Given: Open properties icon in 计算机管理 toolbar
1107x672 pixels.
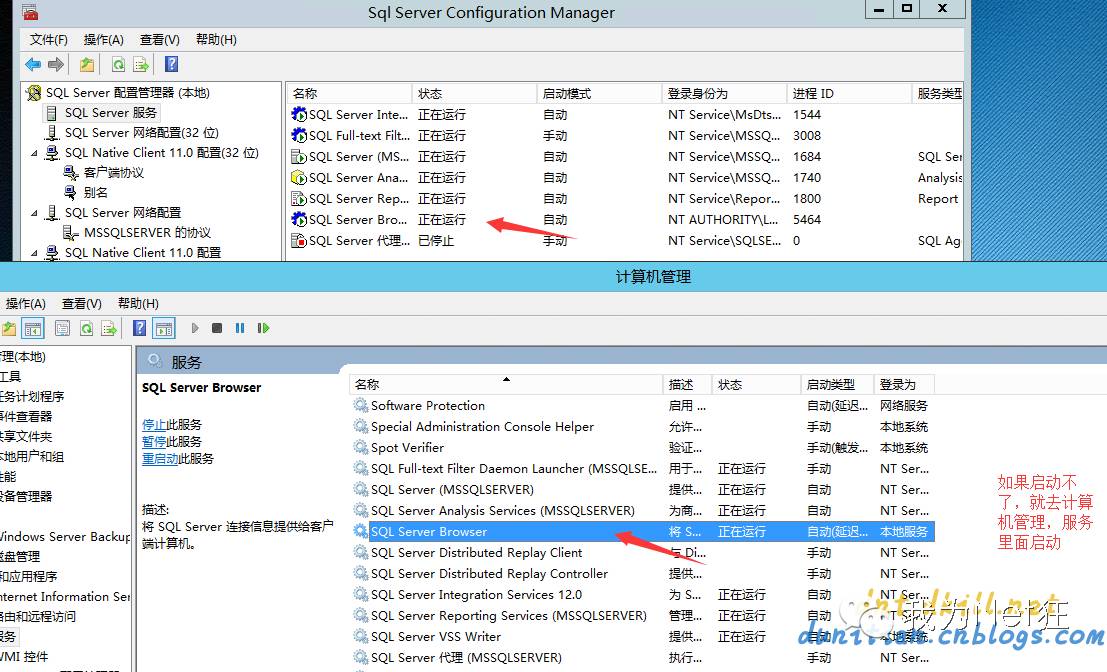Looking at the screenshot, I should click(x=62, y=328).
